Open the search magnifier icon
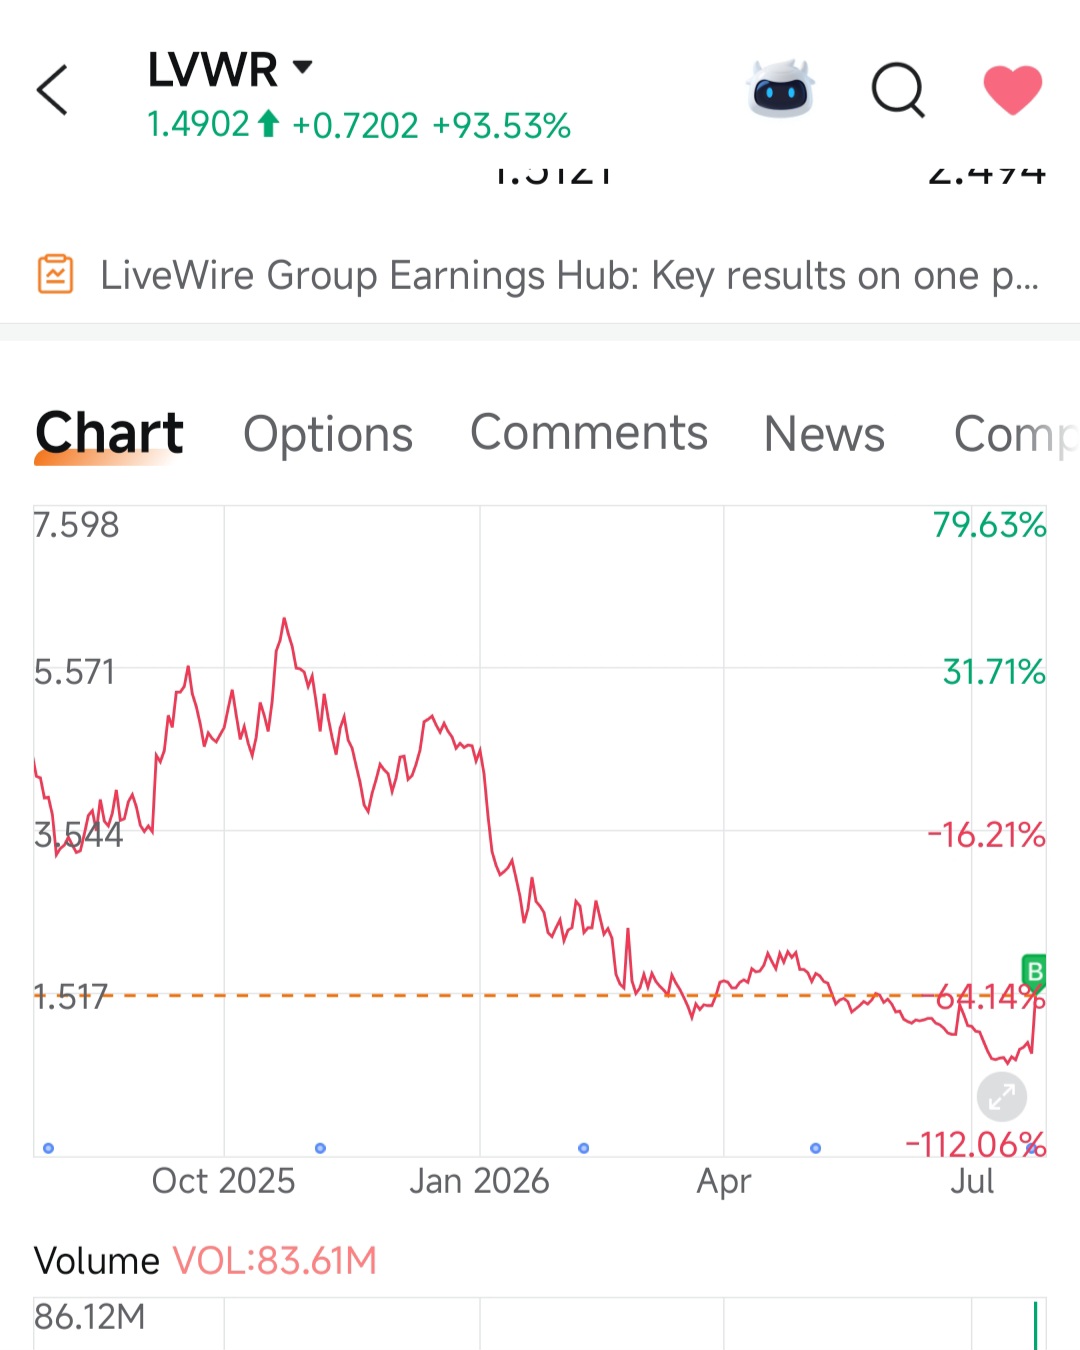 coord(898,90)
